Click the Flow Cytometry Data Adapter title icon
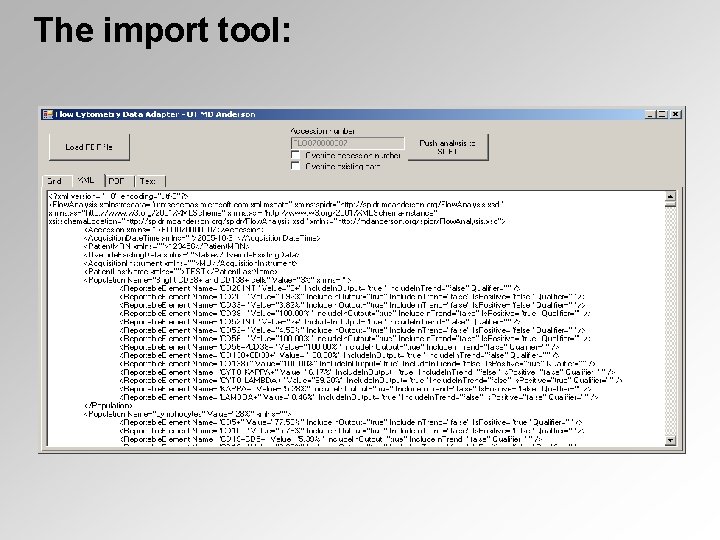 [x=48, y=114]
